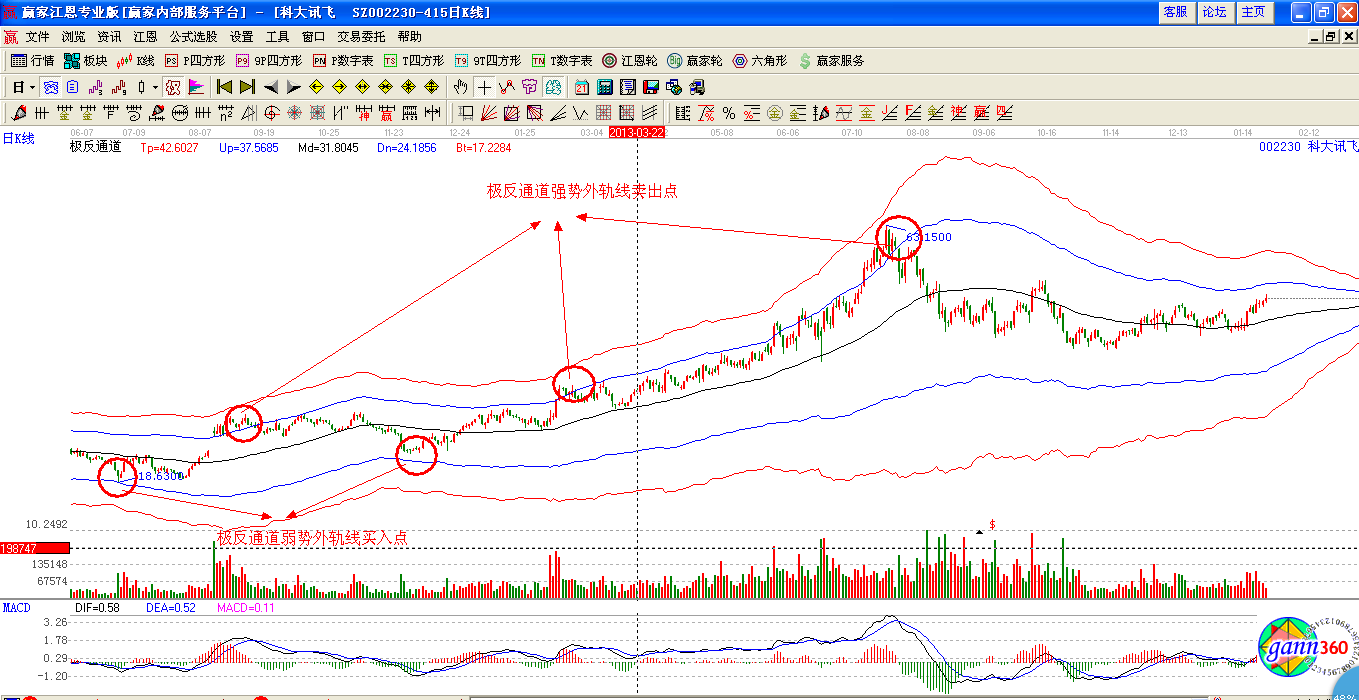Click the percent (%) drawing tool
The image size is (1359, 700).
pos(729,113)
